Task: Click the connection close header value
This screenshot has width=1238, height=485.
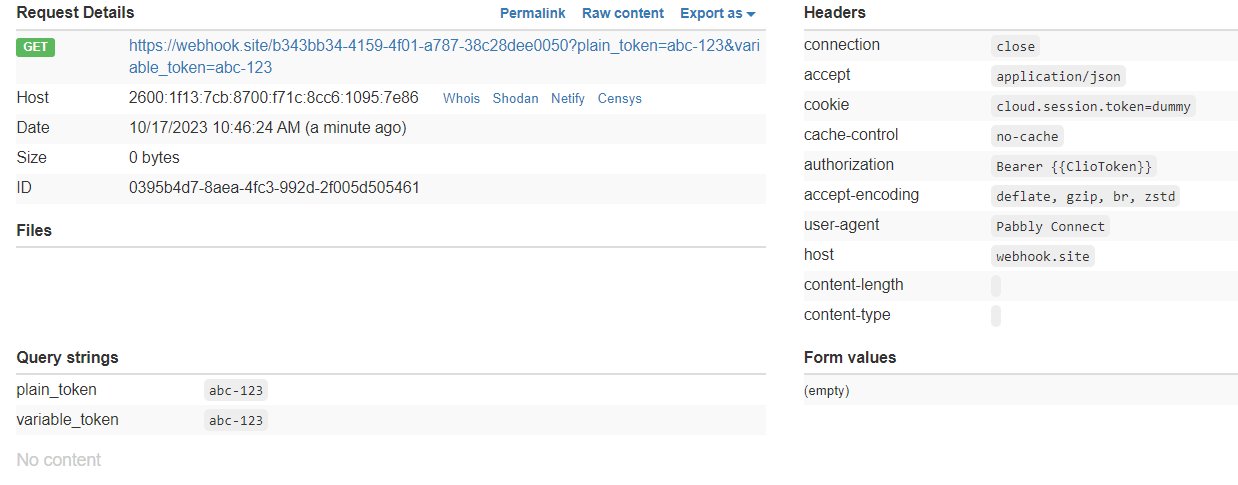Action: point(1015,46)
